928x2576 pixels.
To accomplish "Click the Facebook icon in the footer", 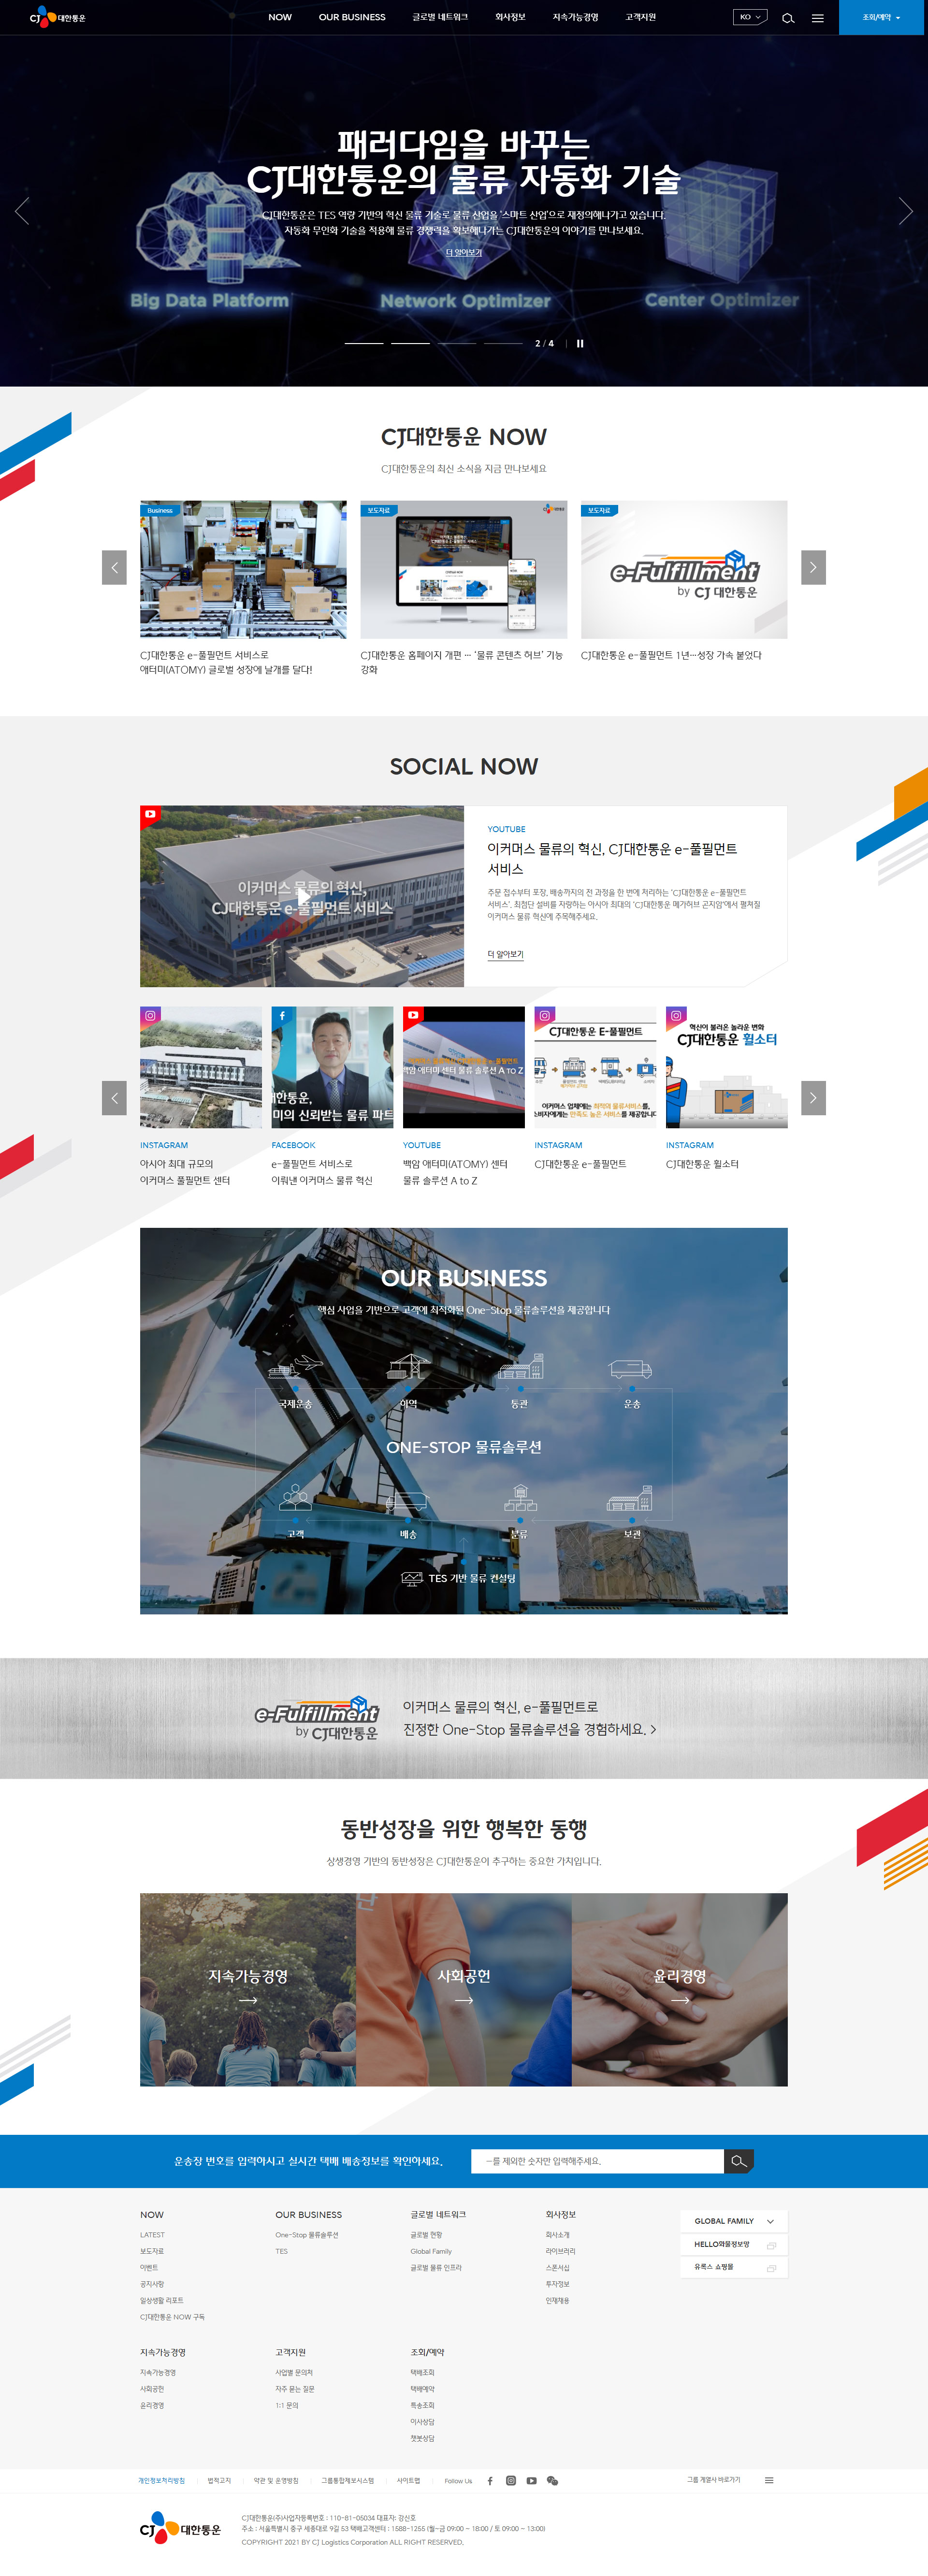I will [x=490, y=2480].
